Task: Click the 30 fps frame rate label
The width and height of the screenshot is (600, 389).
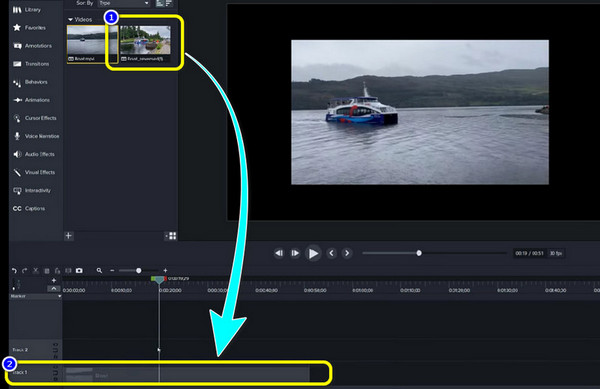Action: point(556,253)
